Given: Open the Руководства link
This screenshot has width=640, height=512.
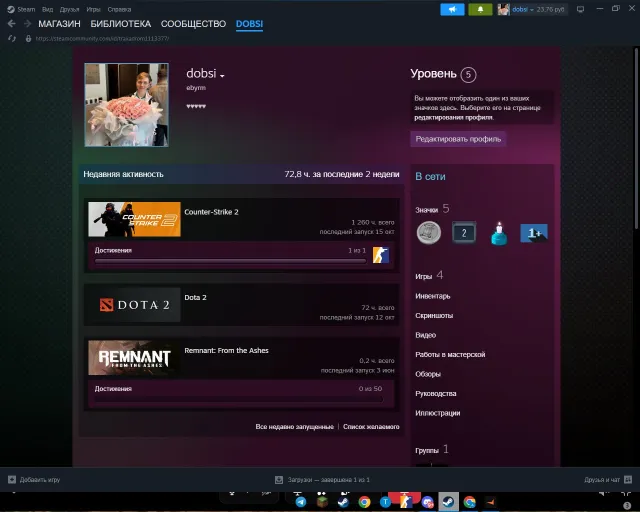Looking at the screenshot, I should (436, 394).
